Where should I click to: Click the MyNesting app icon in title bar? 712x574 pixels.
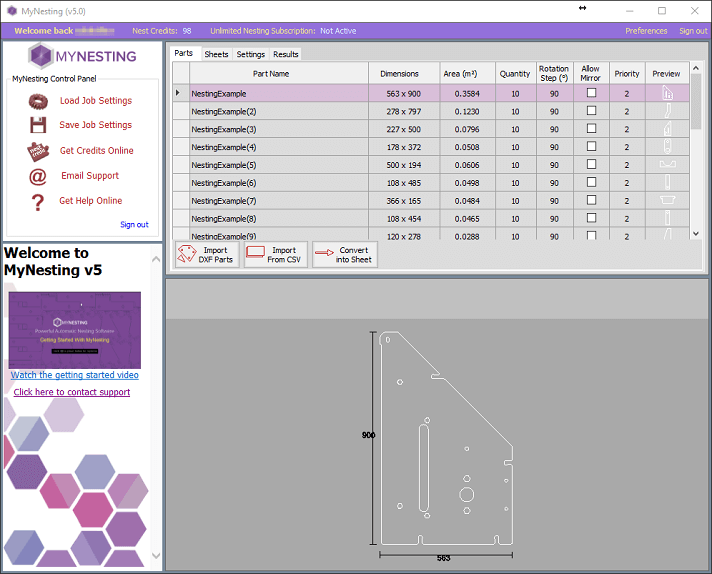tap(12, 11)
